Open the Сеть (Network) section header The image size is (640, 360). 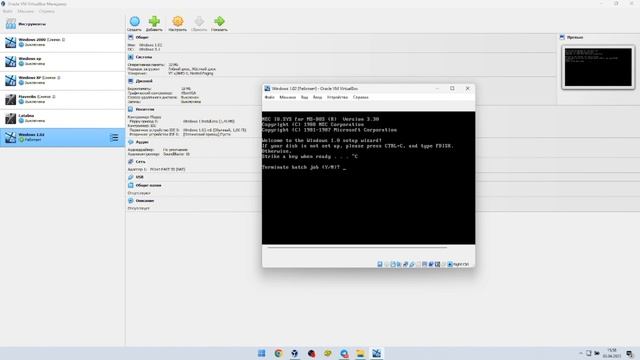[x=140, y=162]
